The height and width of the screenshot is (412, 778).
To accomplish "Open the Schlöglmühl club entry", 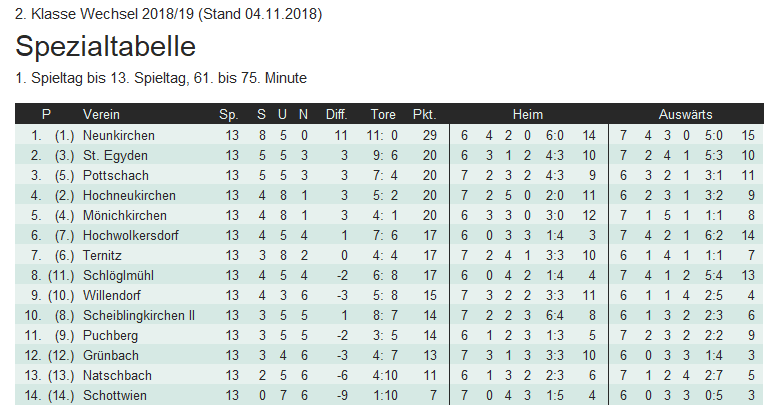I will (x=115, y=275).
